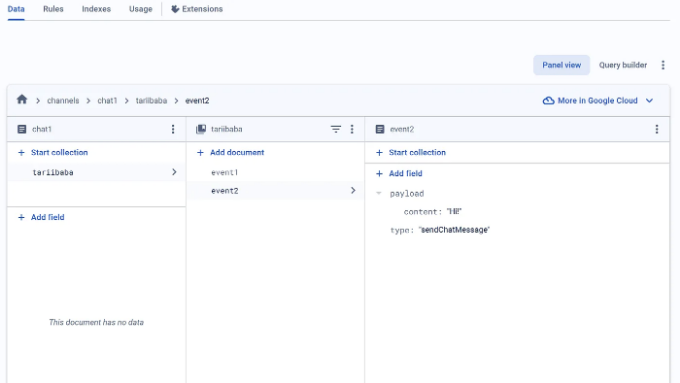Viewport: 680px width, 383px height.
Task: Click the type field sendChatMessage value
Action: (x=454, y=230)
